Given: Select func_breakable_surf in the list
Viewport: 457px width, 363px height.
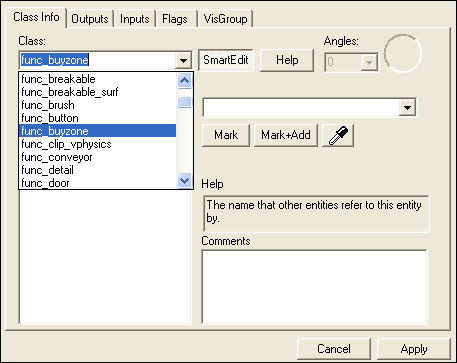Looking at the screenshot, I should (x=98, y=92).
